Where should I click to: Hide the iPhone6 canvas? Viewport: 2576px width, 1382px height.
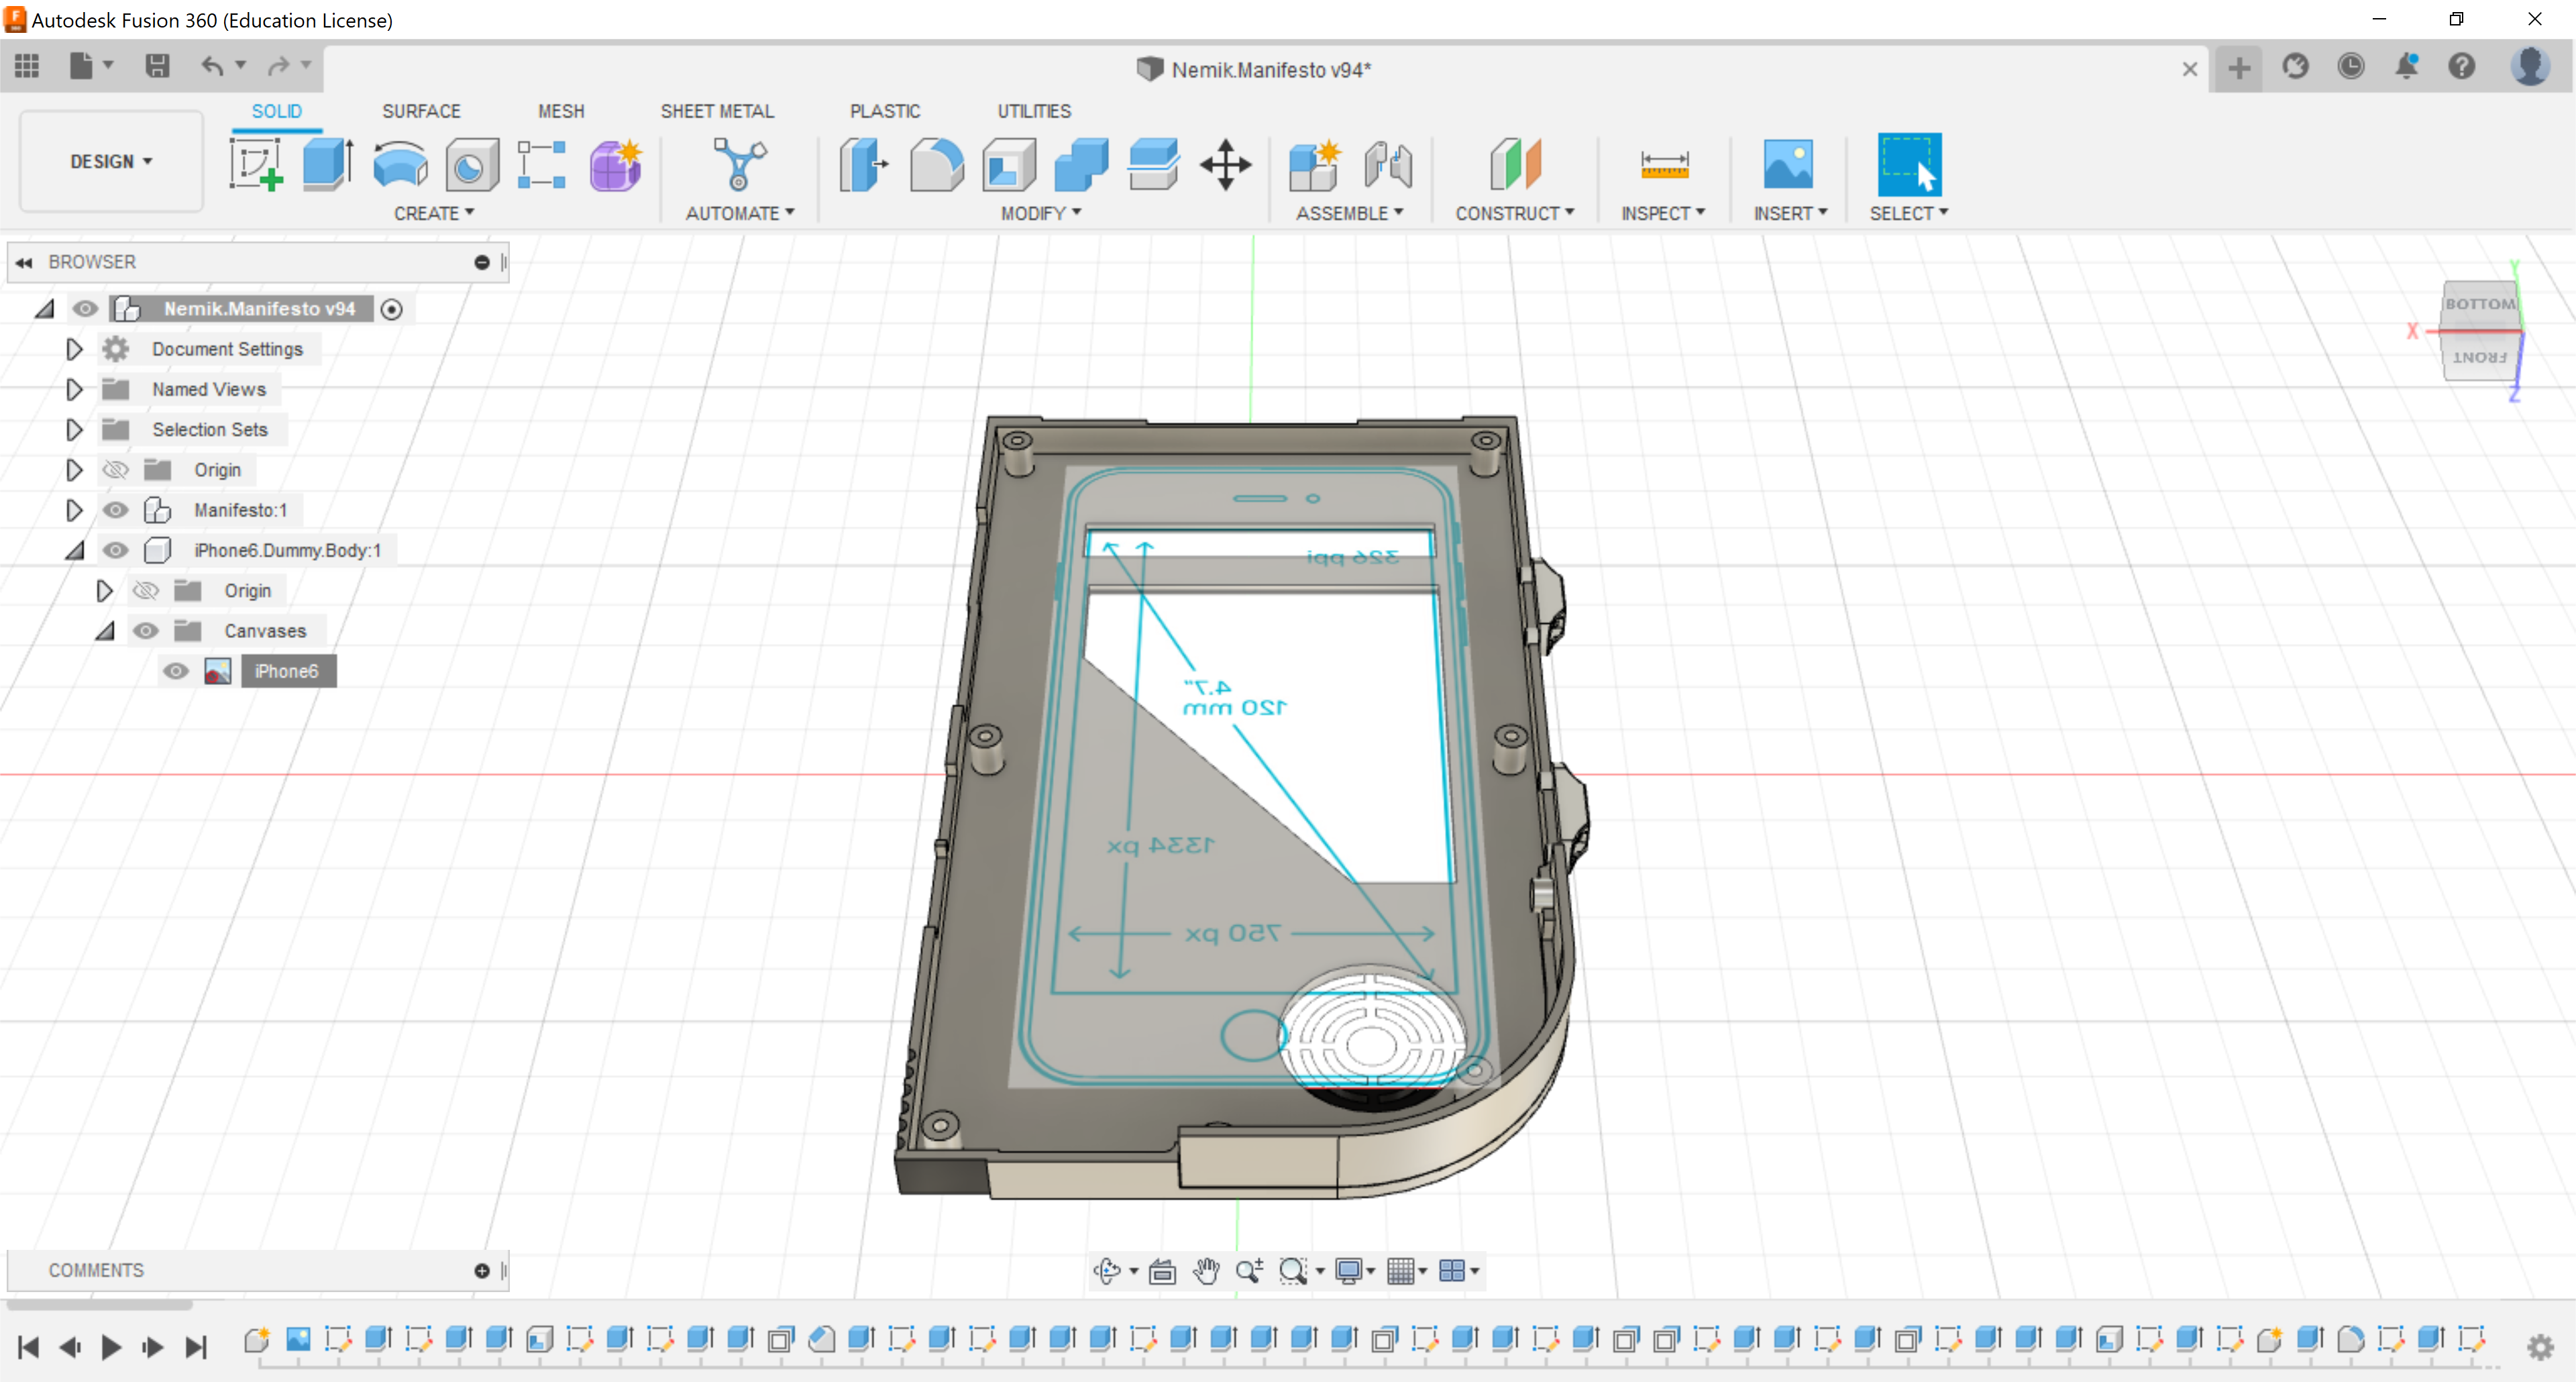(176, 671)
